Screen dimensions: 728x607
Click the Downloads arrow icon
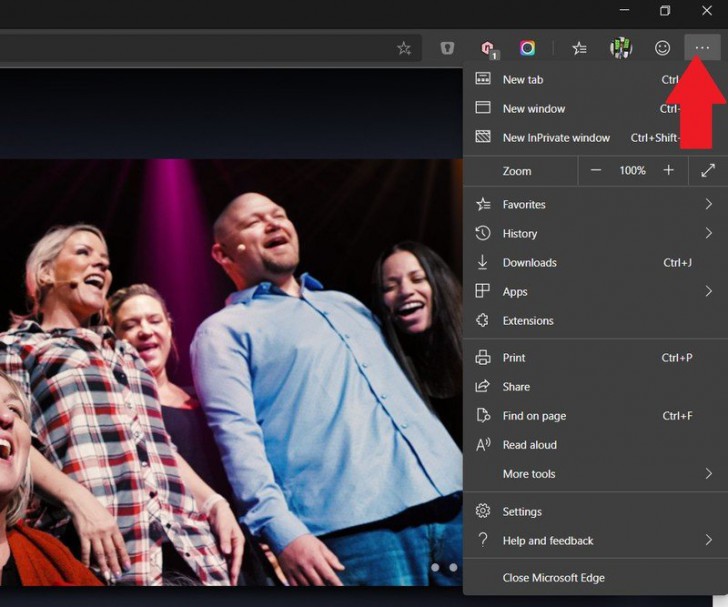[x=483, y=262]
